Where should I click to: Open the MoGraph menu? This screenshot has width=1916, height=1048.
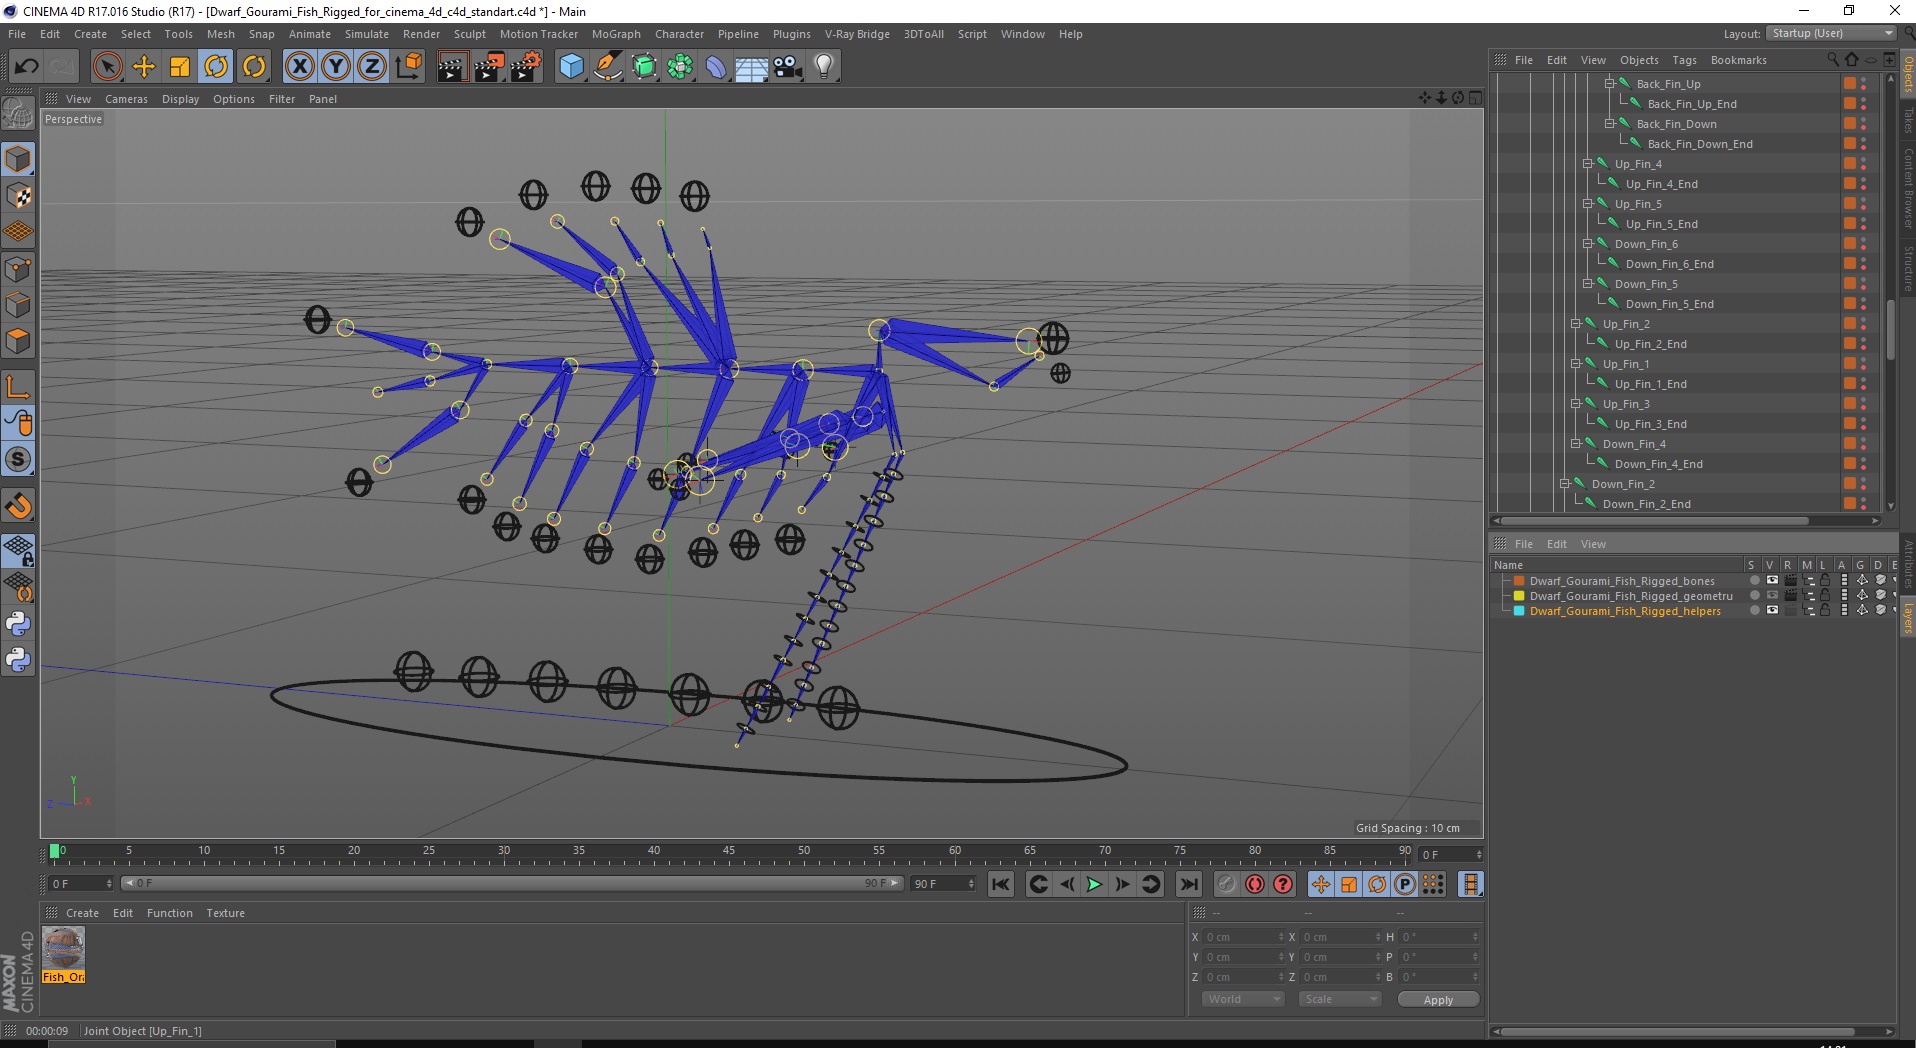coord(616,34)
